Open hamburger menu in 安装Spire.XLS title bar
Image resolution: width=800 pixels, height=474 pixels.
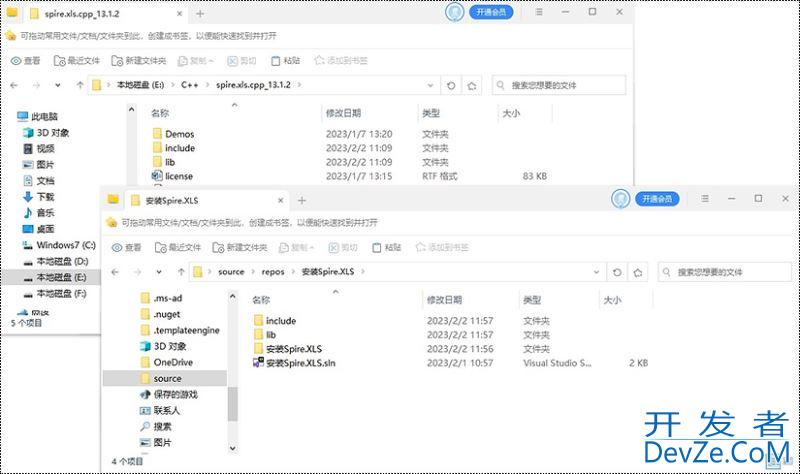(705, 198)
